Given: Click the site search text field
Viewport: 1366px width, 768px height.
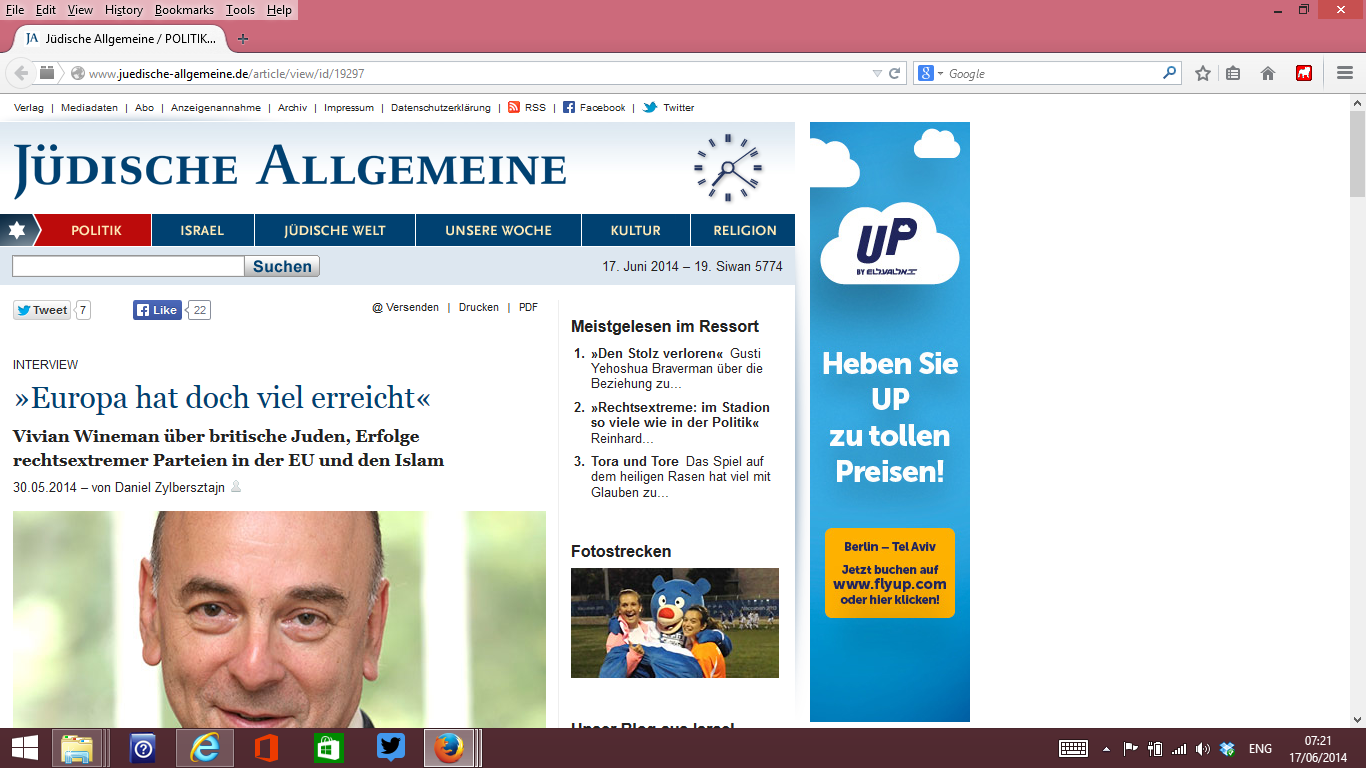Looking at the screenshot, I should click(128, 266).
